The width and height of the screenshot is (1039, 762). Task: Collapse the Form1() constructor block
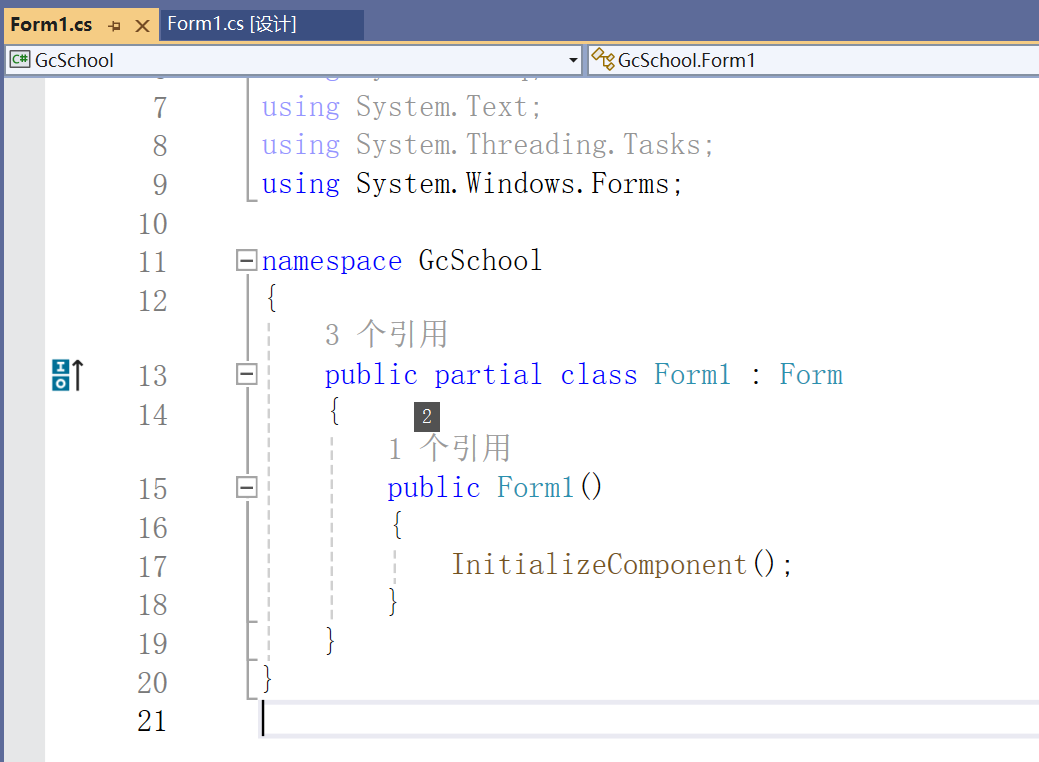pyautogui.click(x=246, y=488)
